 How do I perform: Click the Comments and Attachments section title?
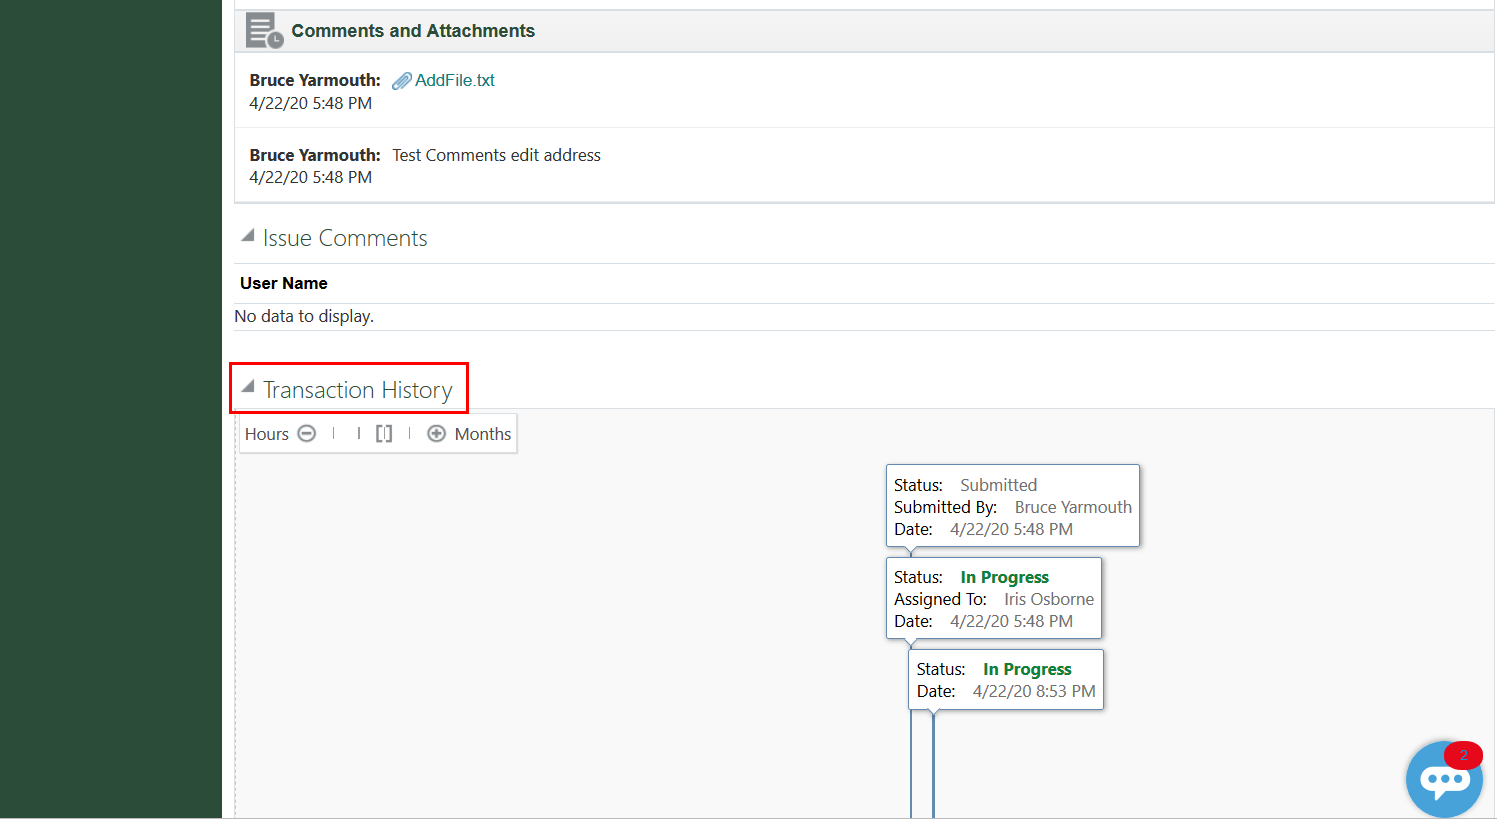(413, 31)
